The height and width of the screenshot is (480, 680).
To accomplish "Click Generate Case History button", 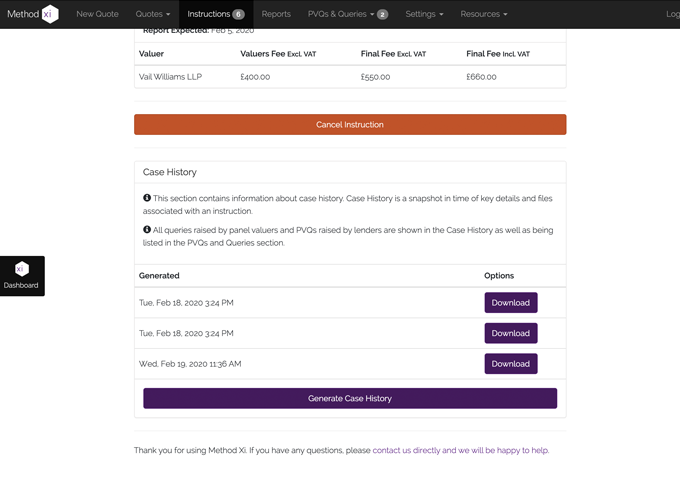I will pyautogui.click(x=350, y=398).
